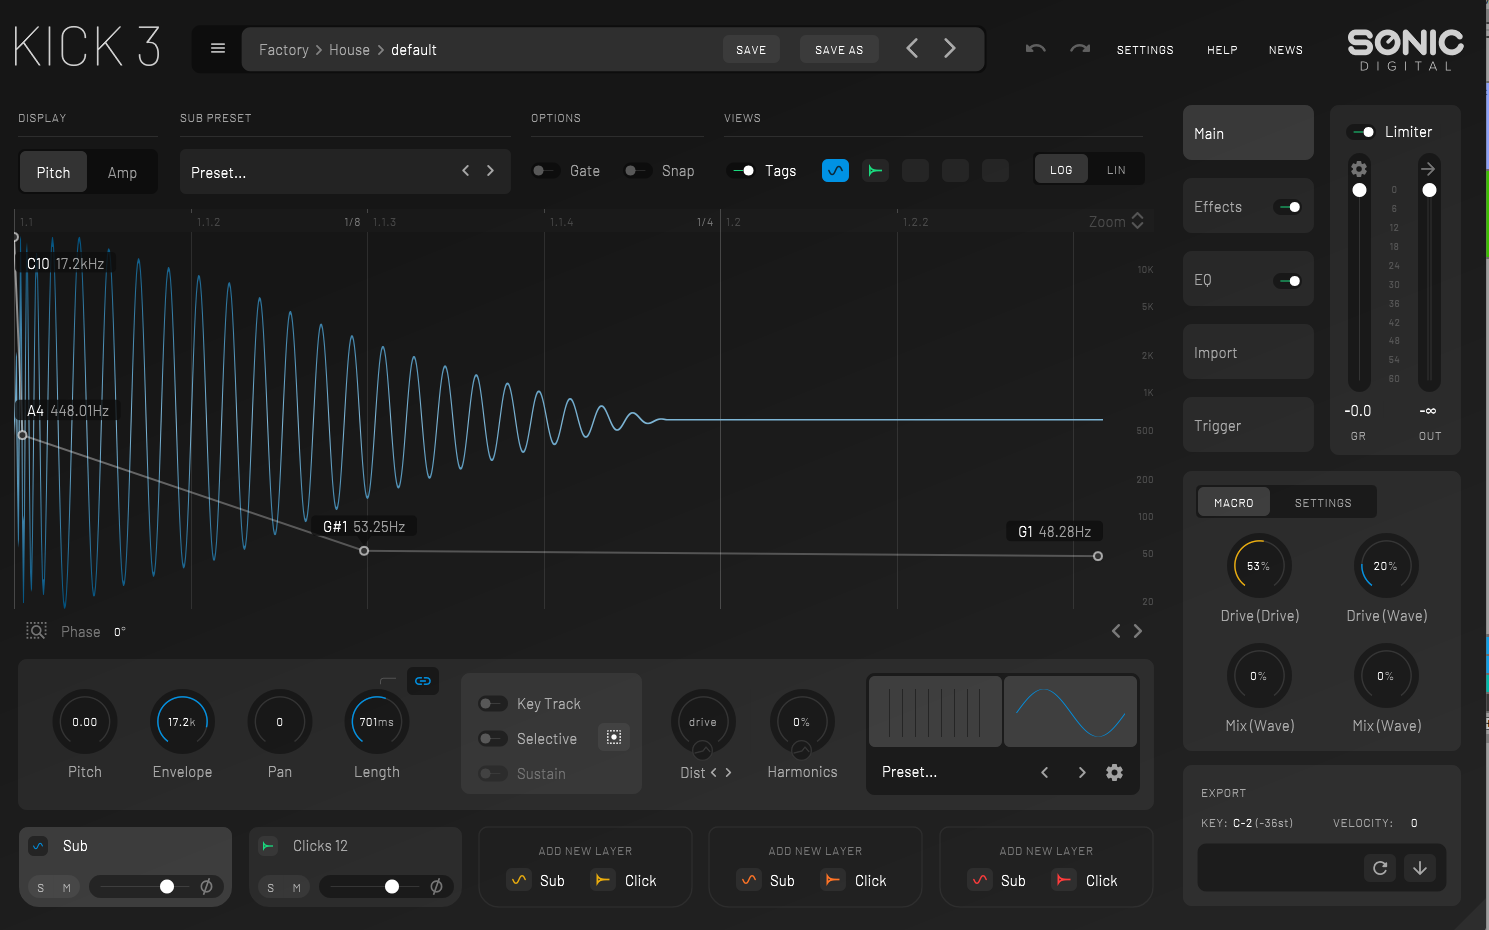Select the green click view icon
Viewport: 1489px width, 930px height.
click(x=875, y=171)
